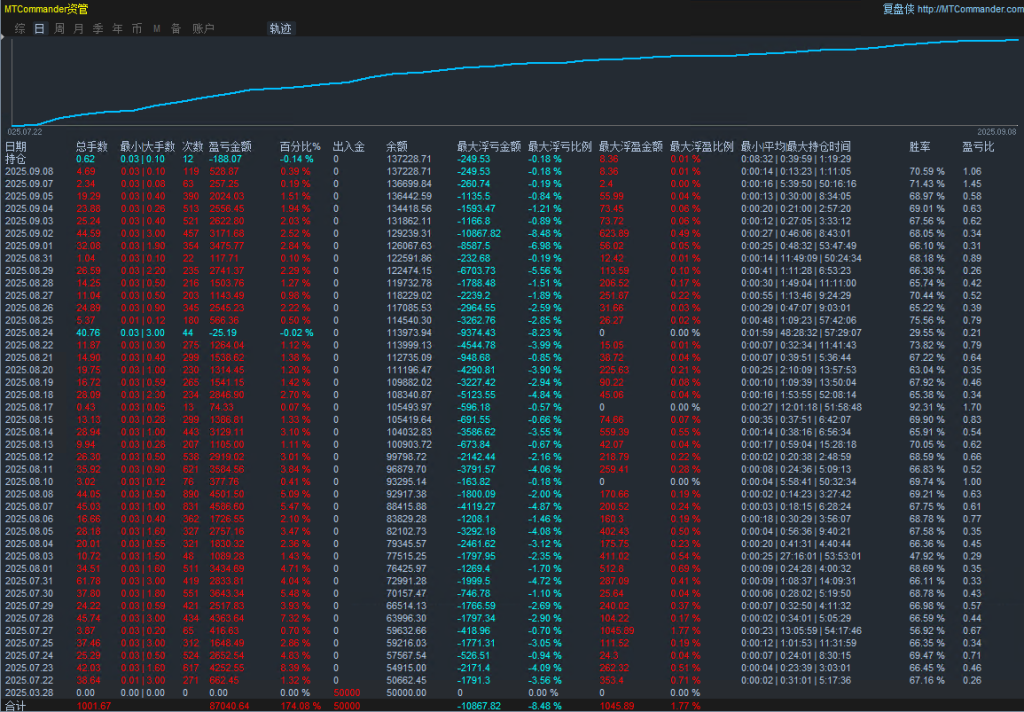Select the 2025.09.02 date row
Screen dimensions: 1024x712
(x=26, y=233)
